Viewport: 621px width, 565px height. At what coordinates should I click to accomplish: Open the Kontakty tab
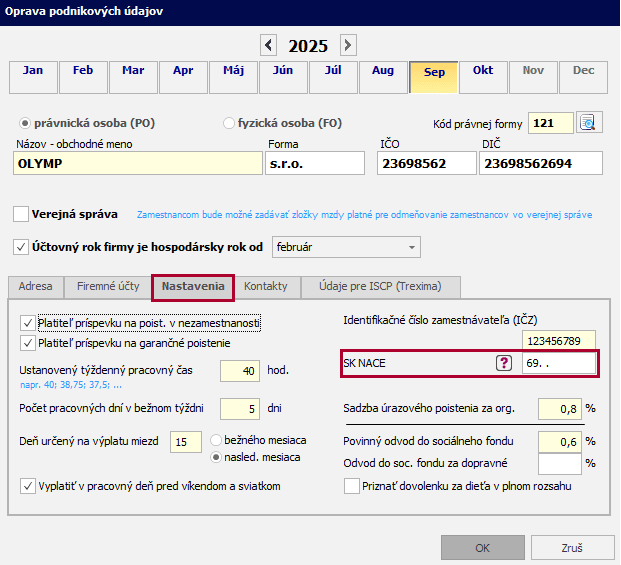click(x=266, y=286)
